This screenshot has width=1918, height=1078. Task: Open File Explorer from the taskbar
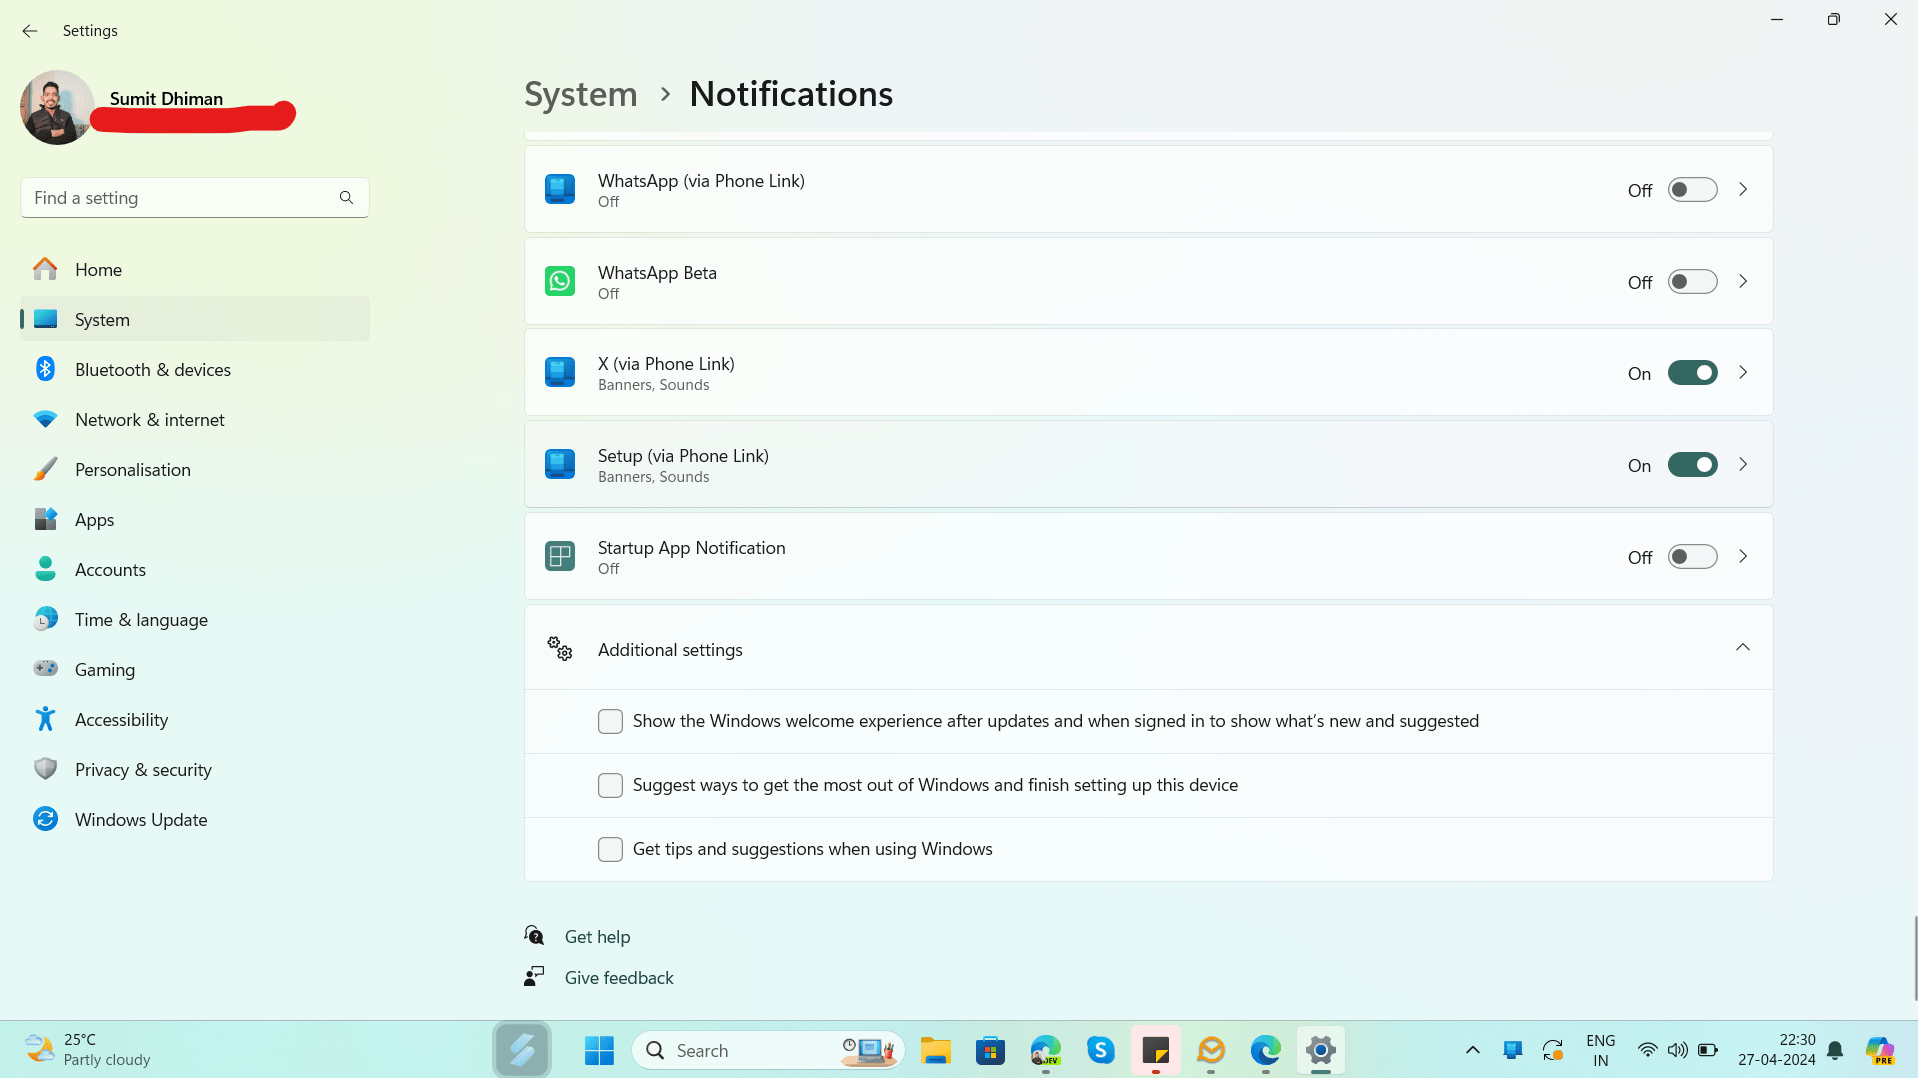[936, 1050]
